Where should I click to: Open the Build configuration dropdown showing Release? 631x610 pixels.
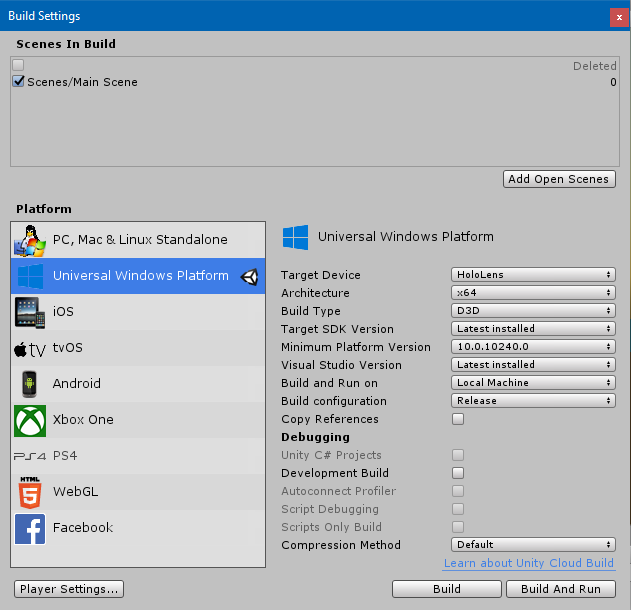coord(533,401)
